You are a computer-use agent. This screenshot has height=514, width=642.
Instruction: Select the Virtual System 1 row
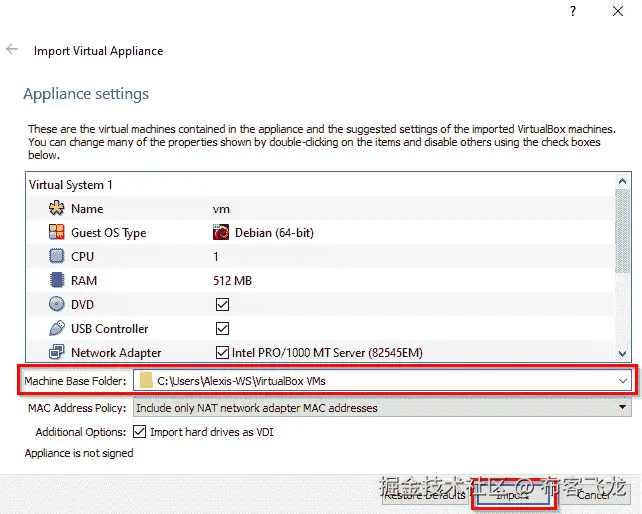321,185
